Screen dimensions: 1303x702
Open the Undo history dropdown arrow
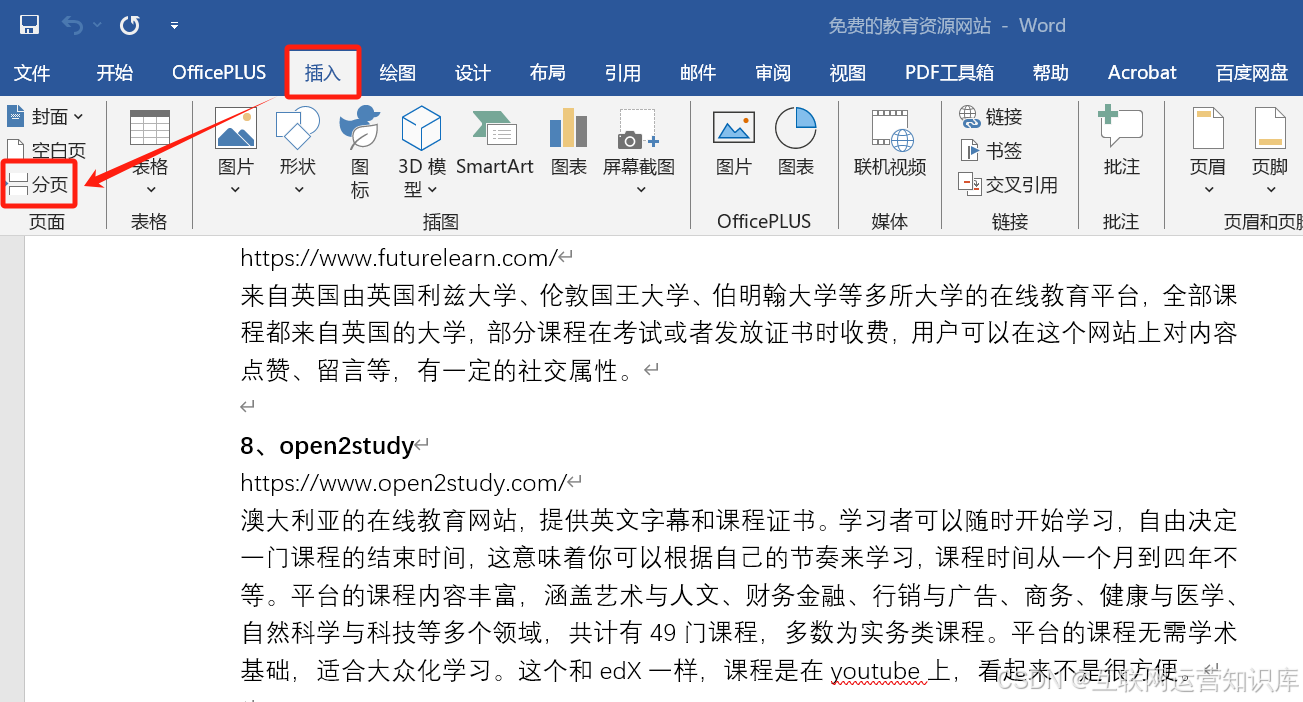pos(96,25)
